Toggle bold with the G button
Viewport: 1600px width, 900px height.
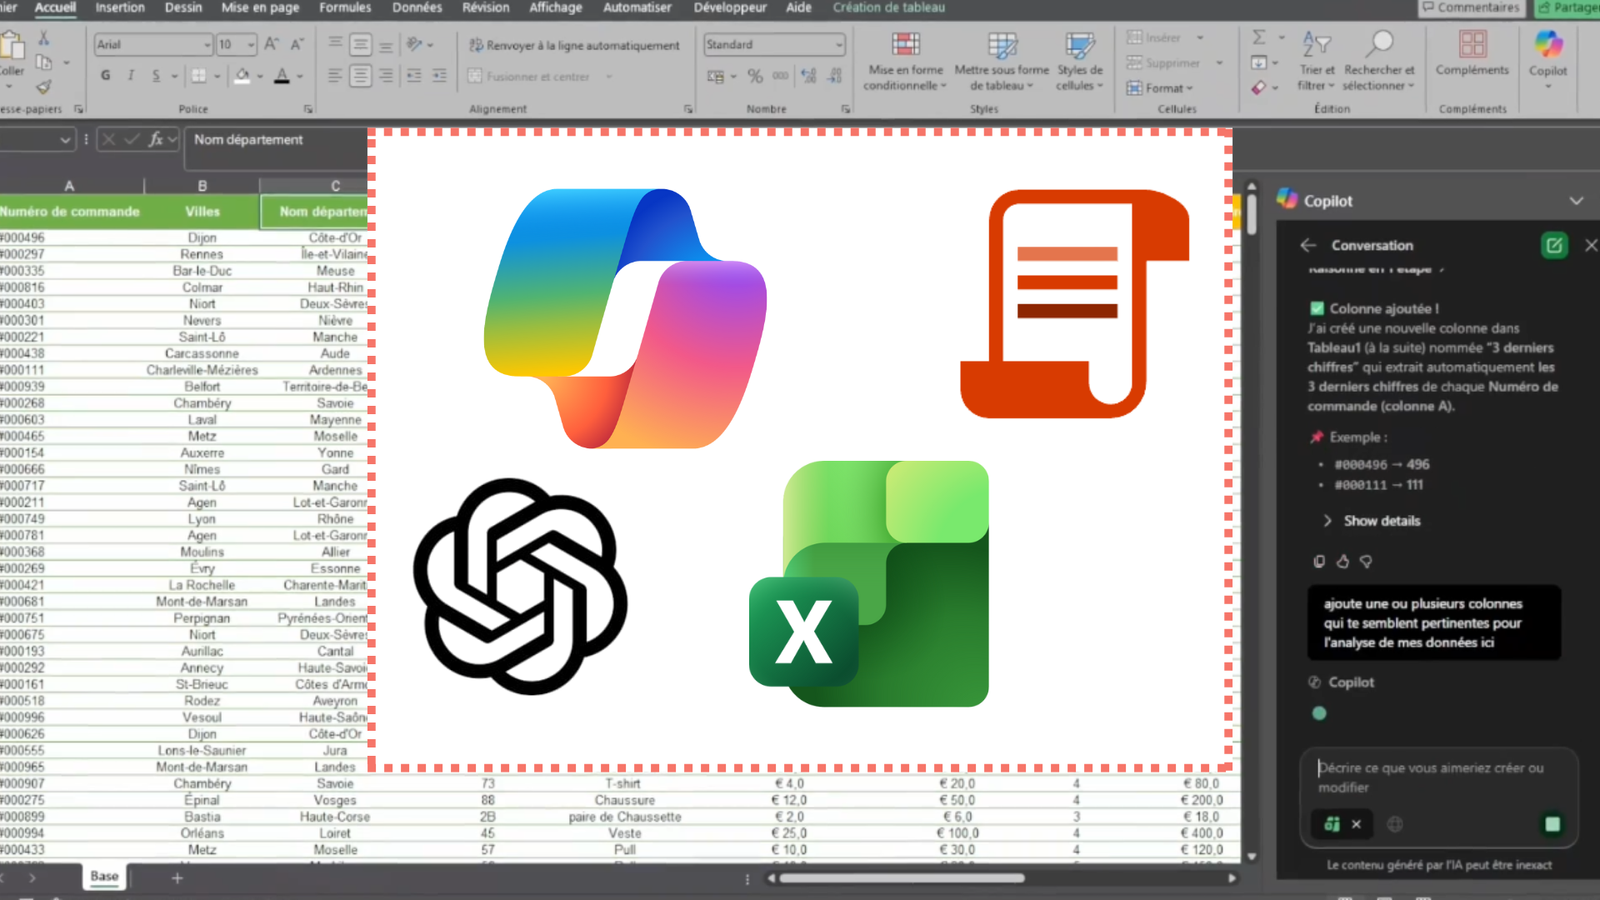pyautogui.click(x=105, y=75)
